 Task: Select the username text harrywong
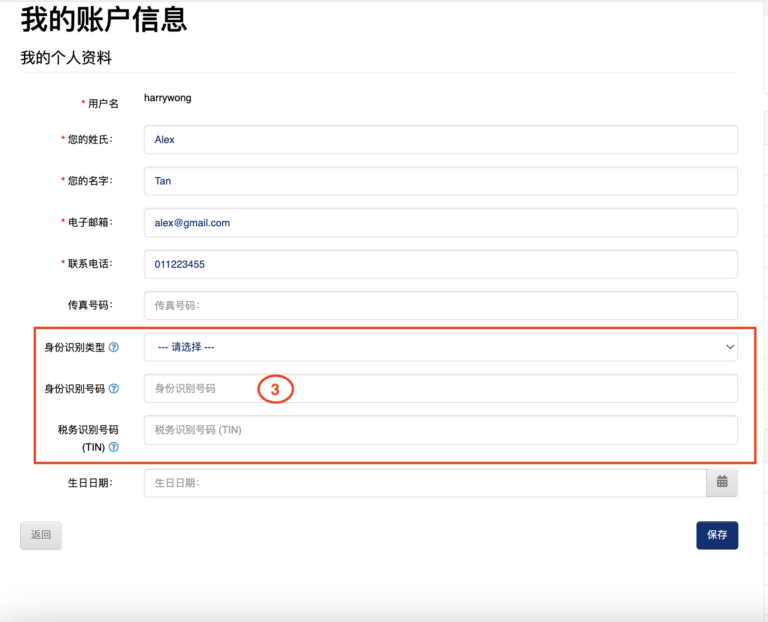click(168, 98)
